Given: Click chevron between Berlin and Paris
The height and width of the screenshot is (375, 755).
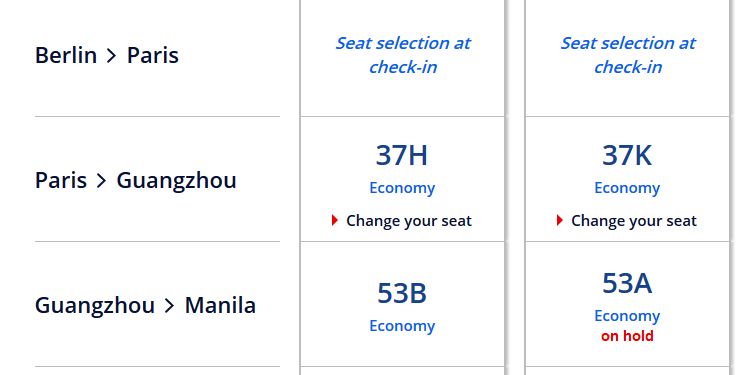Looking at the screenshot, I should click(x=111, y=56).
